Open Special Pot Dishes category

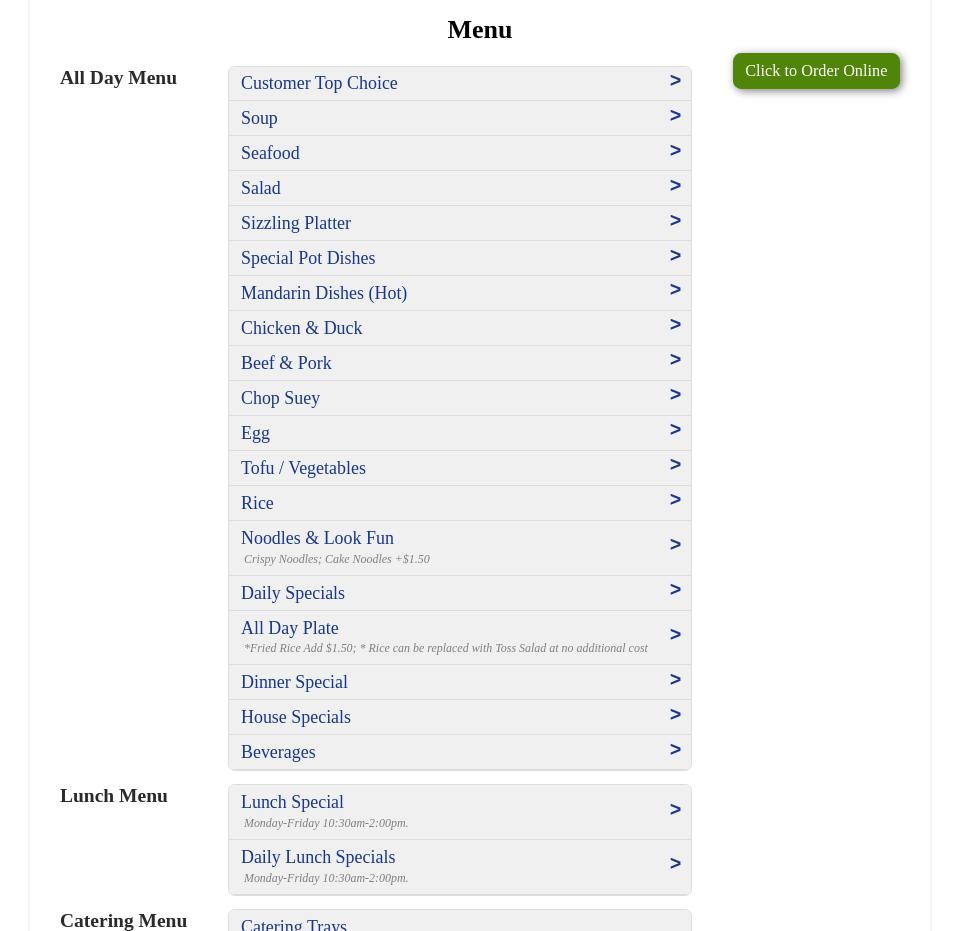tap(308, 258)
